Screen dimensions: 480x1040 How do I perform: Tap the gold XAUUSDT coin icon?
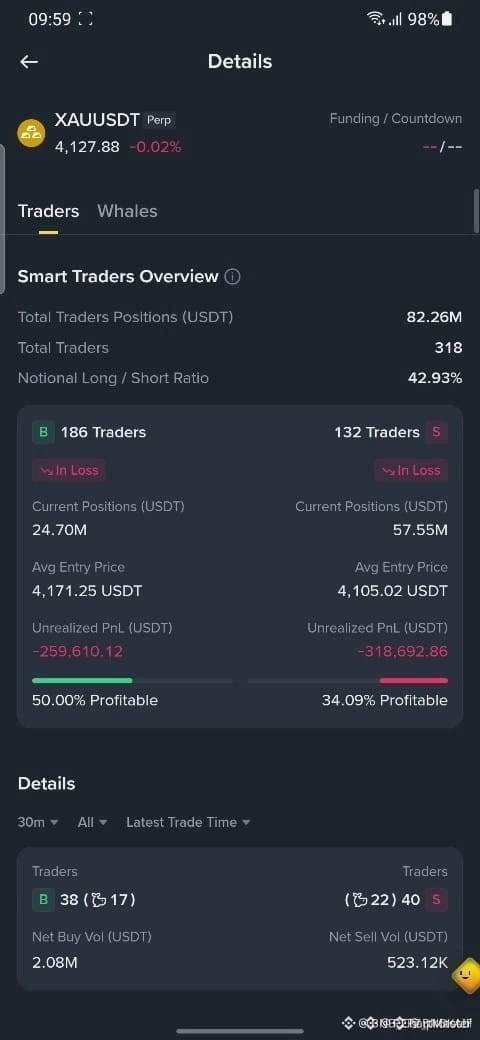pos(31,133)
